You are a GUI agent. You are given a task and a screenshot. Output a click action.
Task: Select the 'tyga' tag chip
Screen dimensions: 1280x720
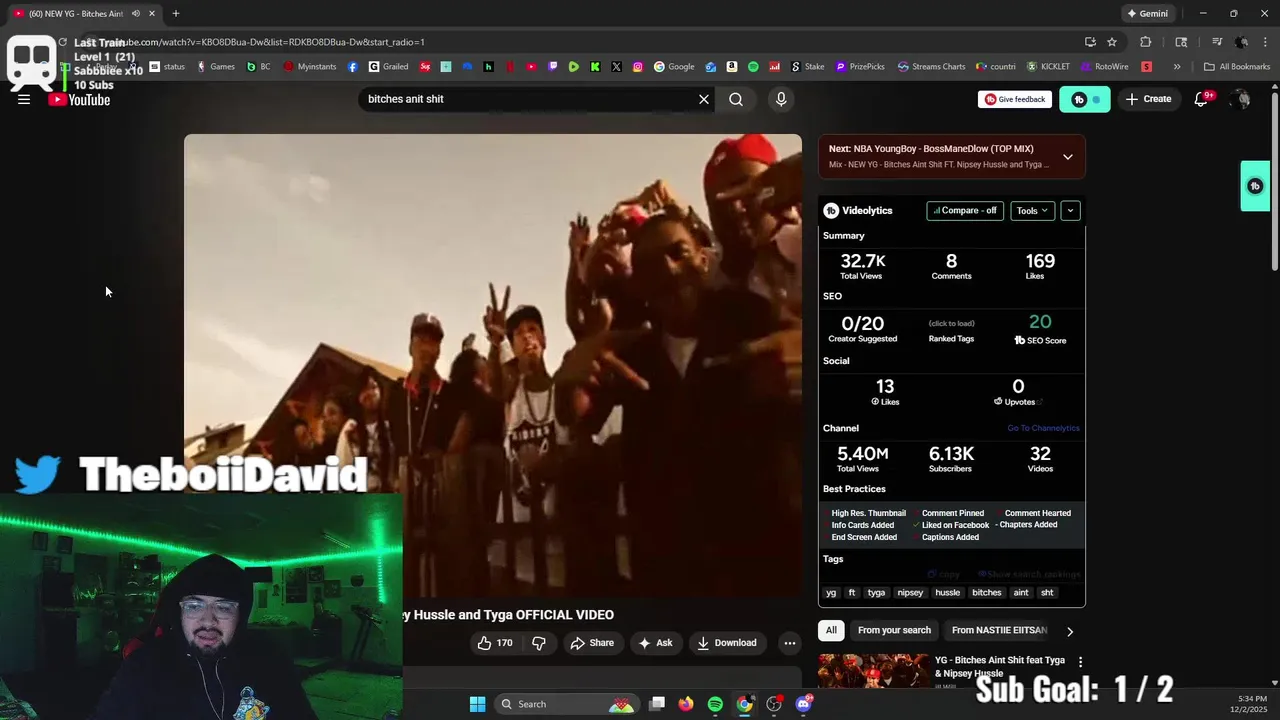(876, 592)
